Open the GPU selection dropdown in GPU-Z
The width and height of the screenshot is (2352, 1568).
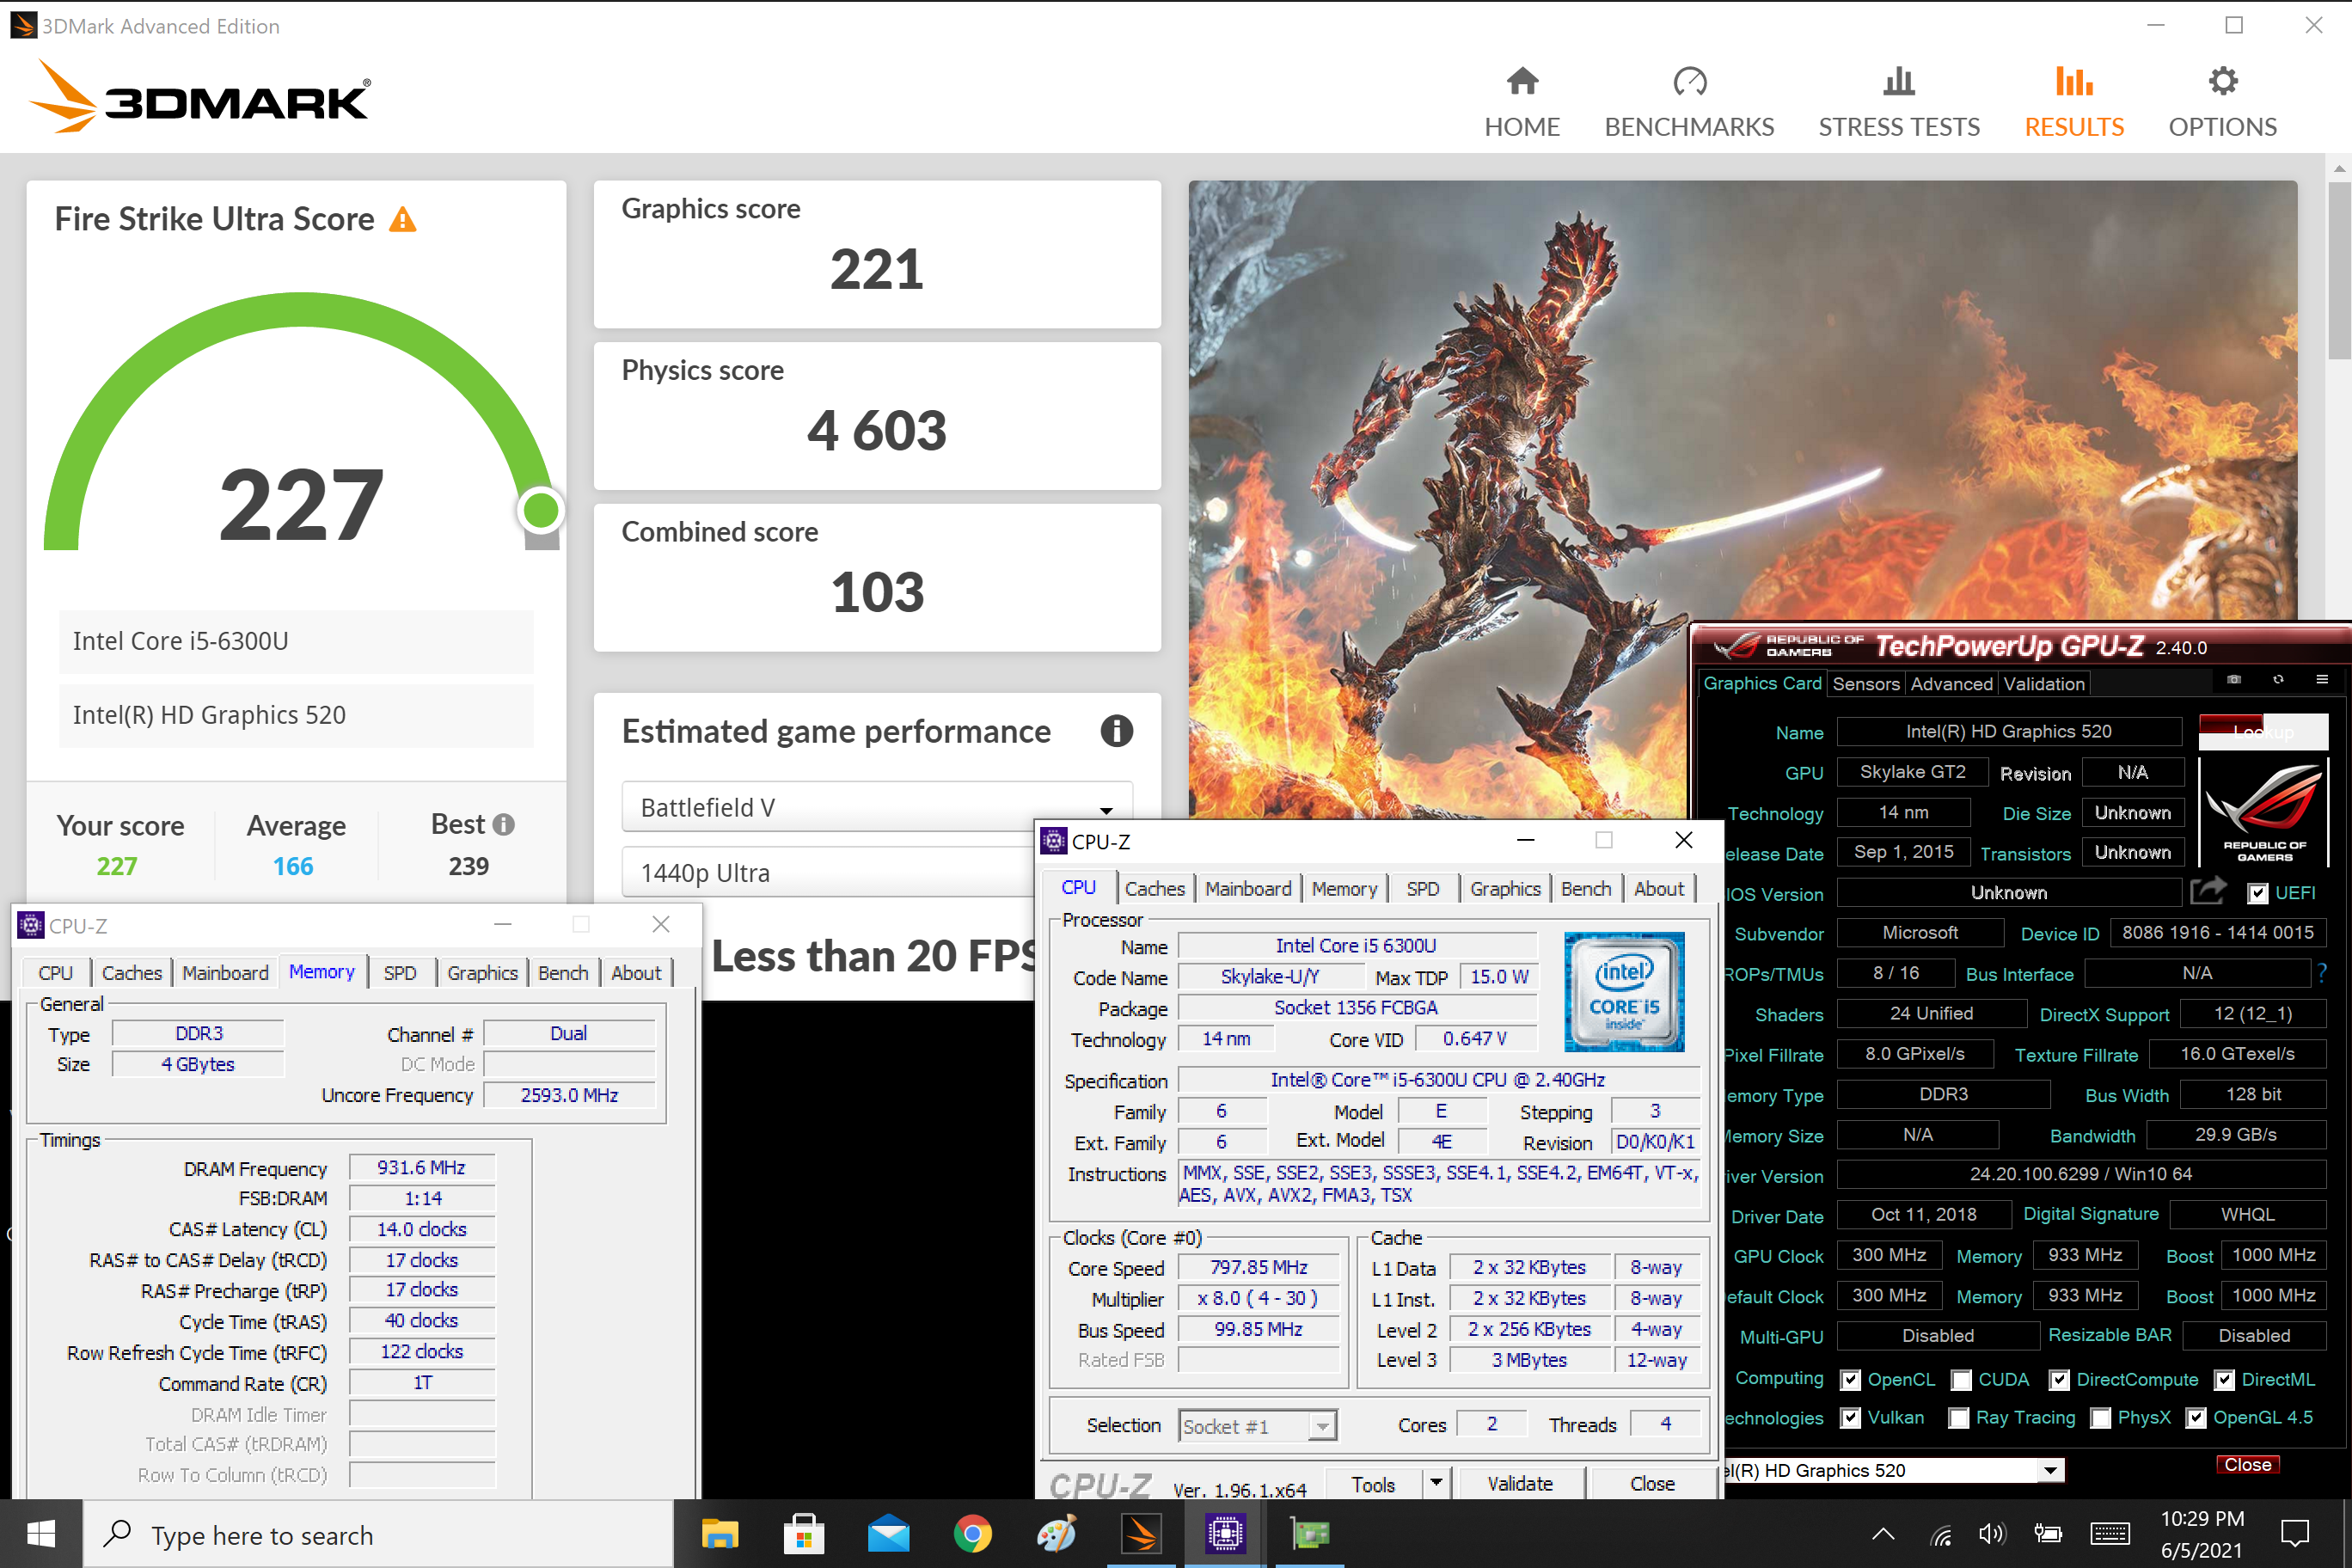pos(1895,1470)
